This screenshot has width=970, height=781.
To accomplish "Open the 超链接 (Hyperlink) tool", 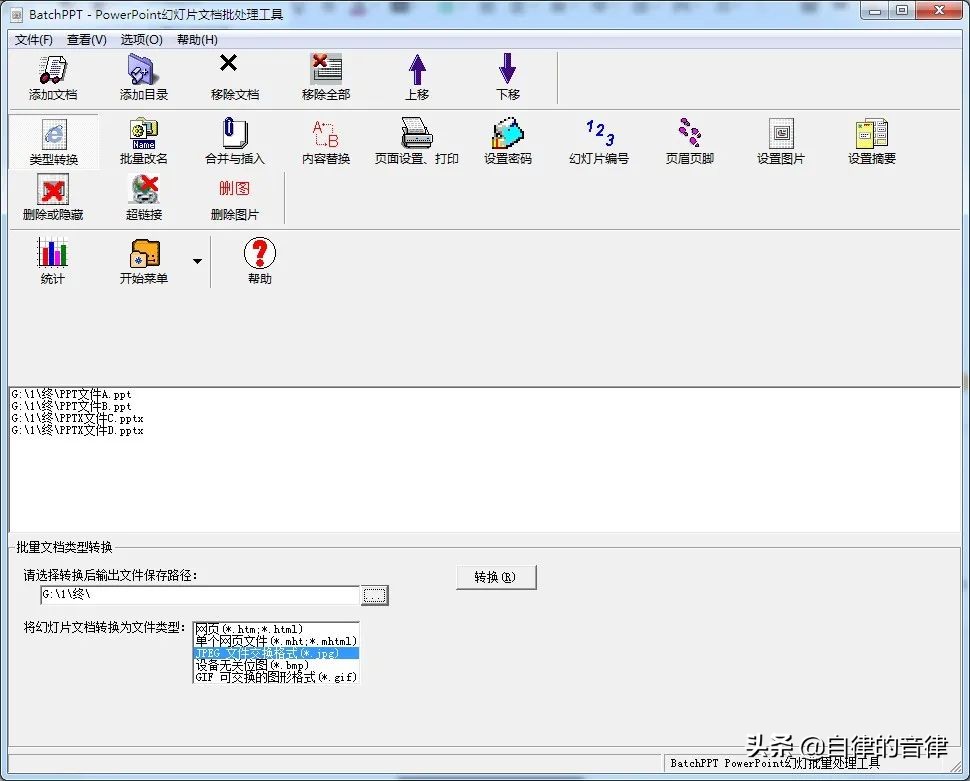I will pos(144,198).
